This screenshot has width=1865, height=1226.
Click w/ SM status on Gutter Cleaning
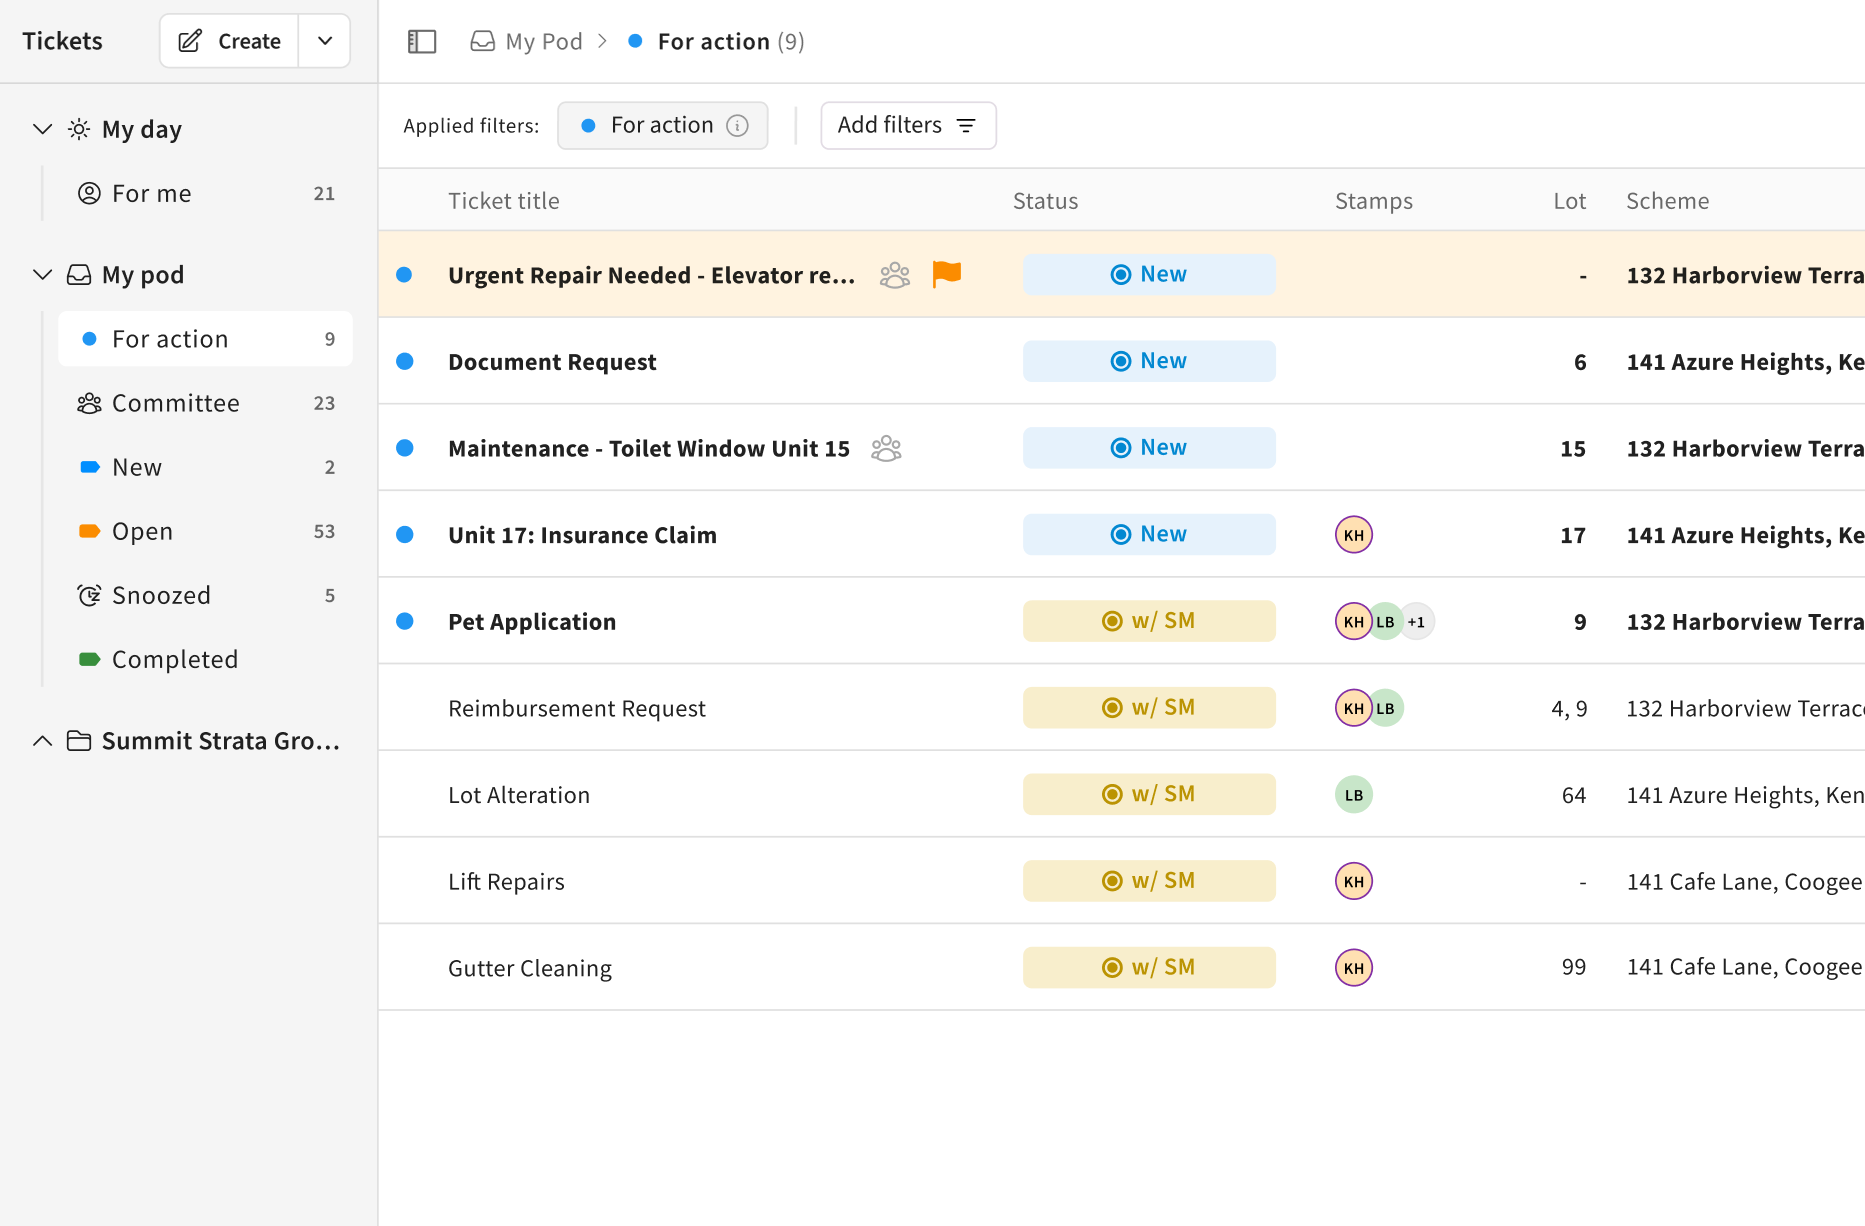click(x=1148, y=967)
